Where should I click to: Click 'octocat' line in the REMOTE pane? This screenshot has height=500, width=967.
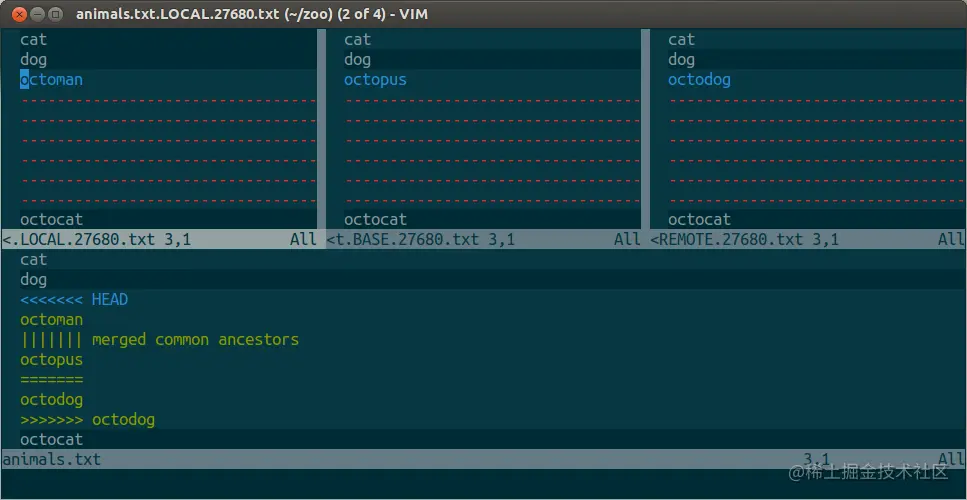699,219
